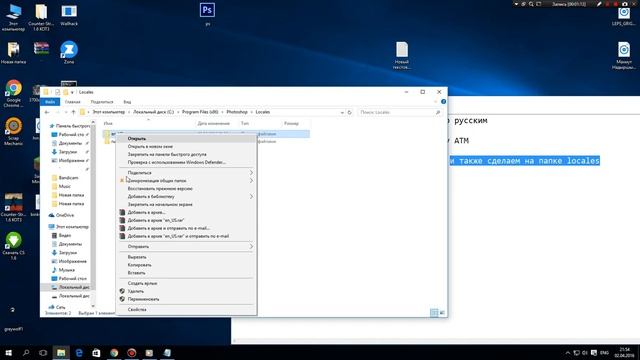Switch to the large icons view in the Explorer status bar
The height and width of the screenshot is (360, 640).
tap(442, 313)
